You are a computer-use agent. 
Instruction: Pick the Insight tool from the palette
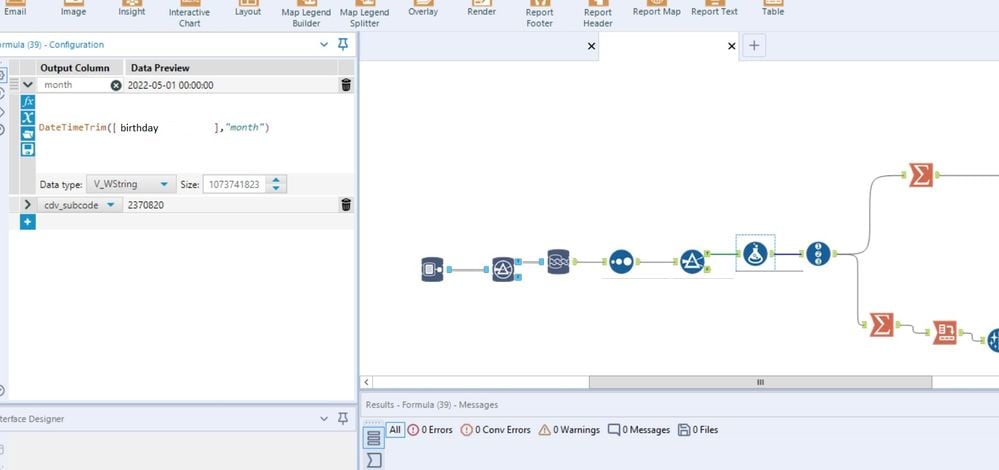click(x=132, y=8)
